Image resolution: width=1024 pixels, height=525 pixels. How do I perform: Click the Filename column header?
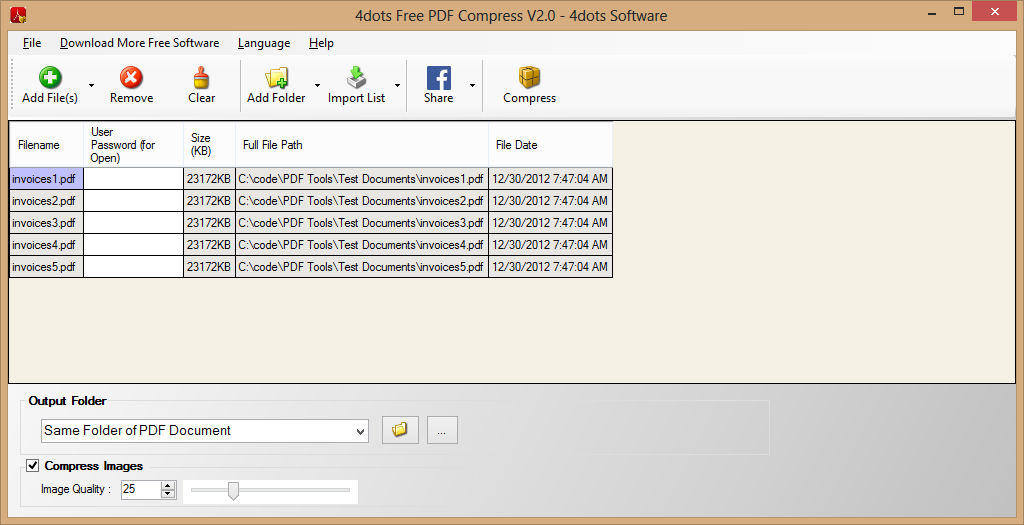tap(46, 145)
